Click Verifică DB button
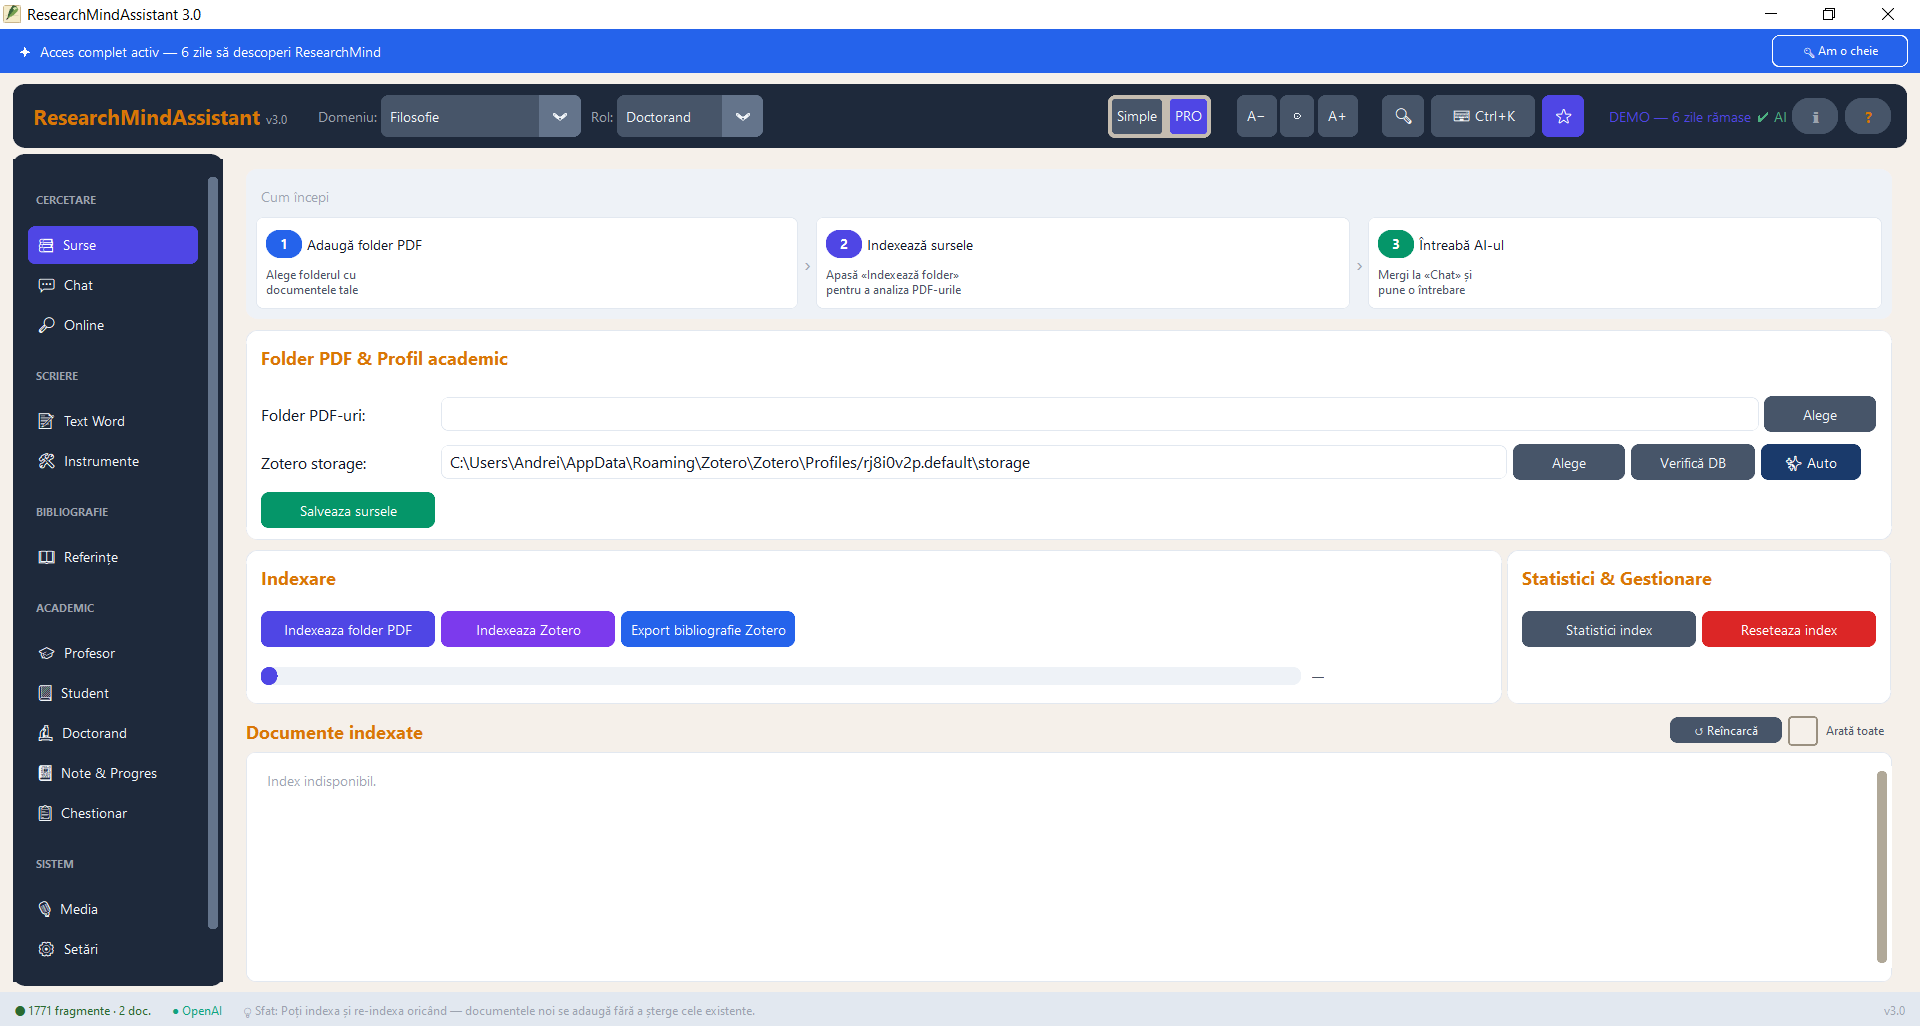Screen dimensions: 1920x1026 click(x=1692, y=463)
